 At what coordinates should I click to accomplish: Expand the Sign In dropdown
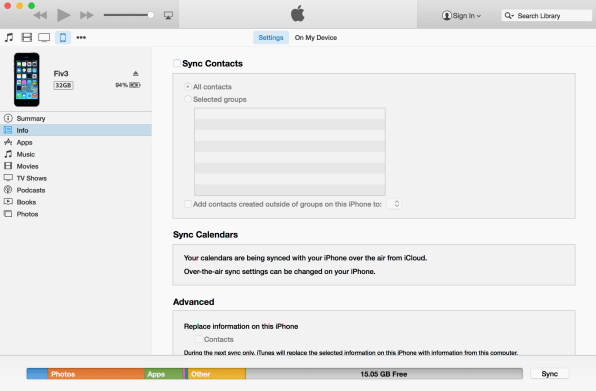pyautogui.click(x=461, y=16)
